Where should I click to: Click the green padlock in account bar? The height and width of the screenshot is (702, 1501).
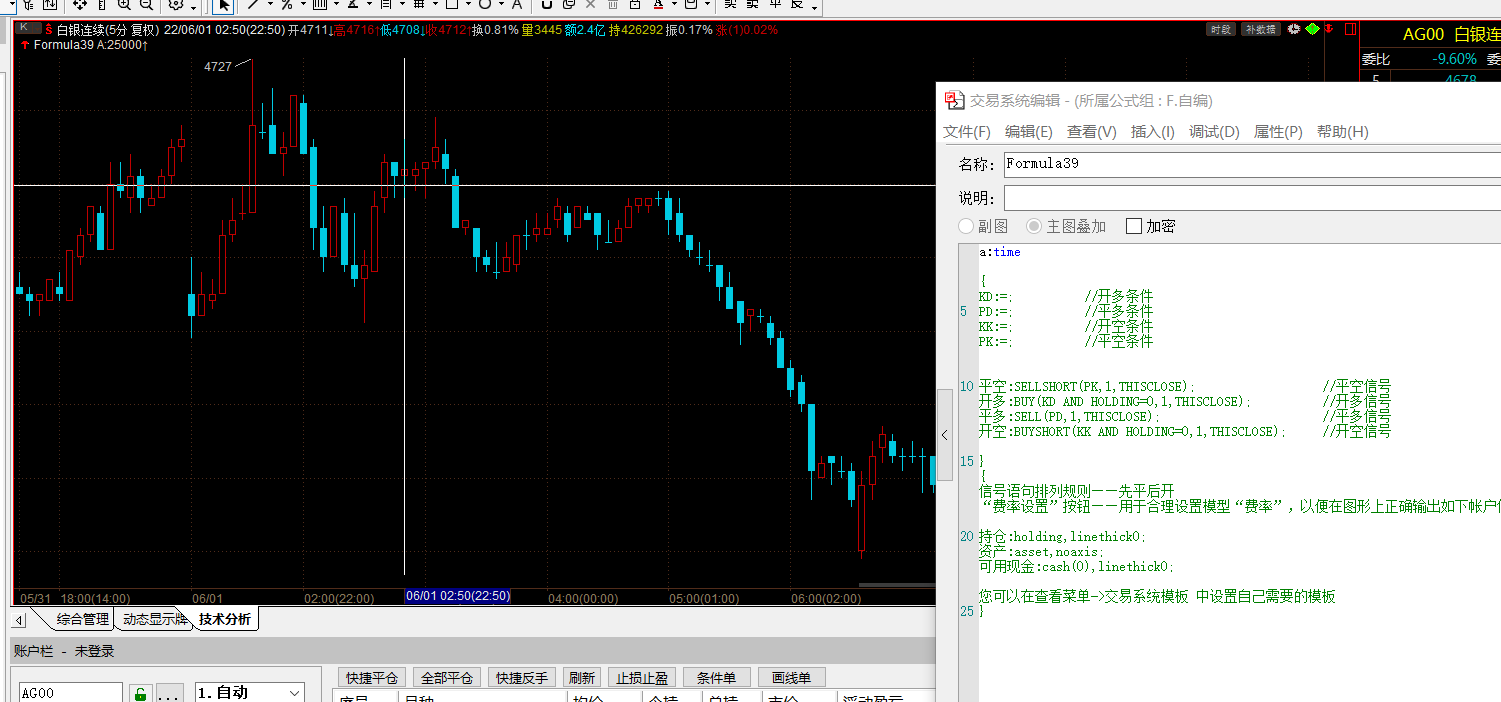click(141, 694)
